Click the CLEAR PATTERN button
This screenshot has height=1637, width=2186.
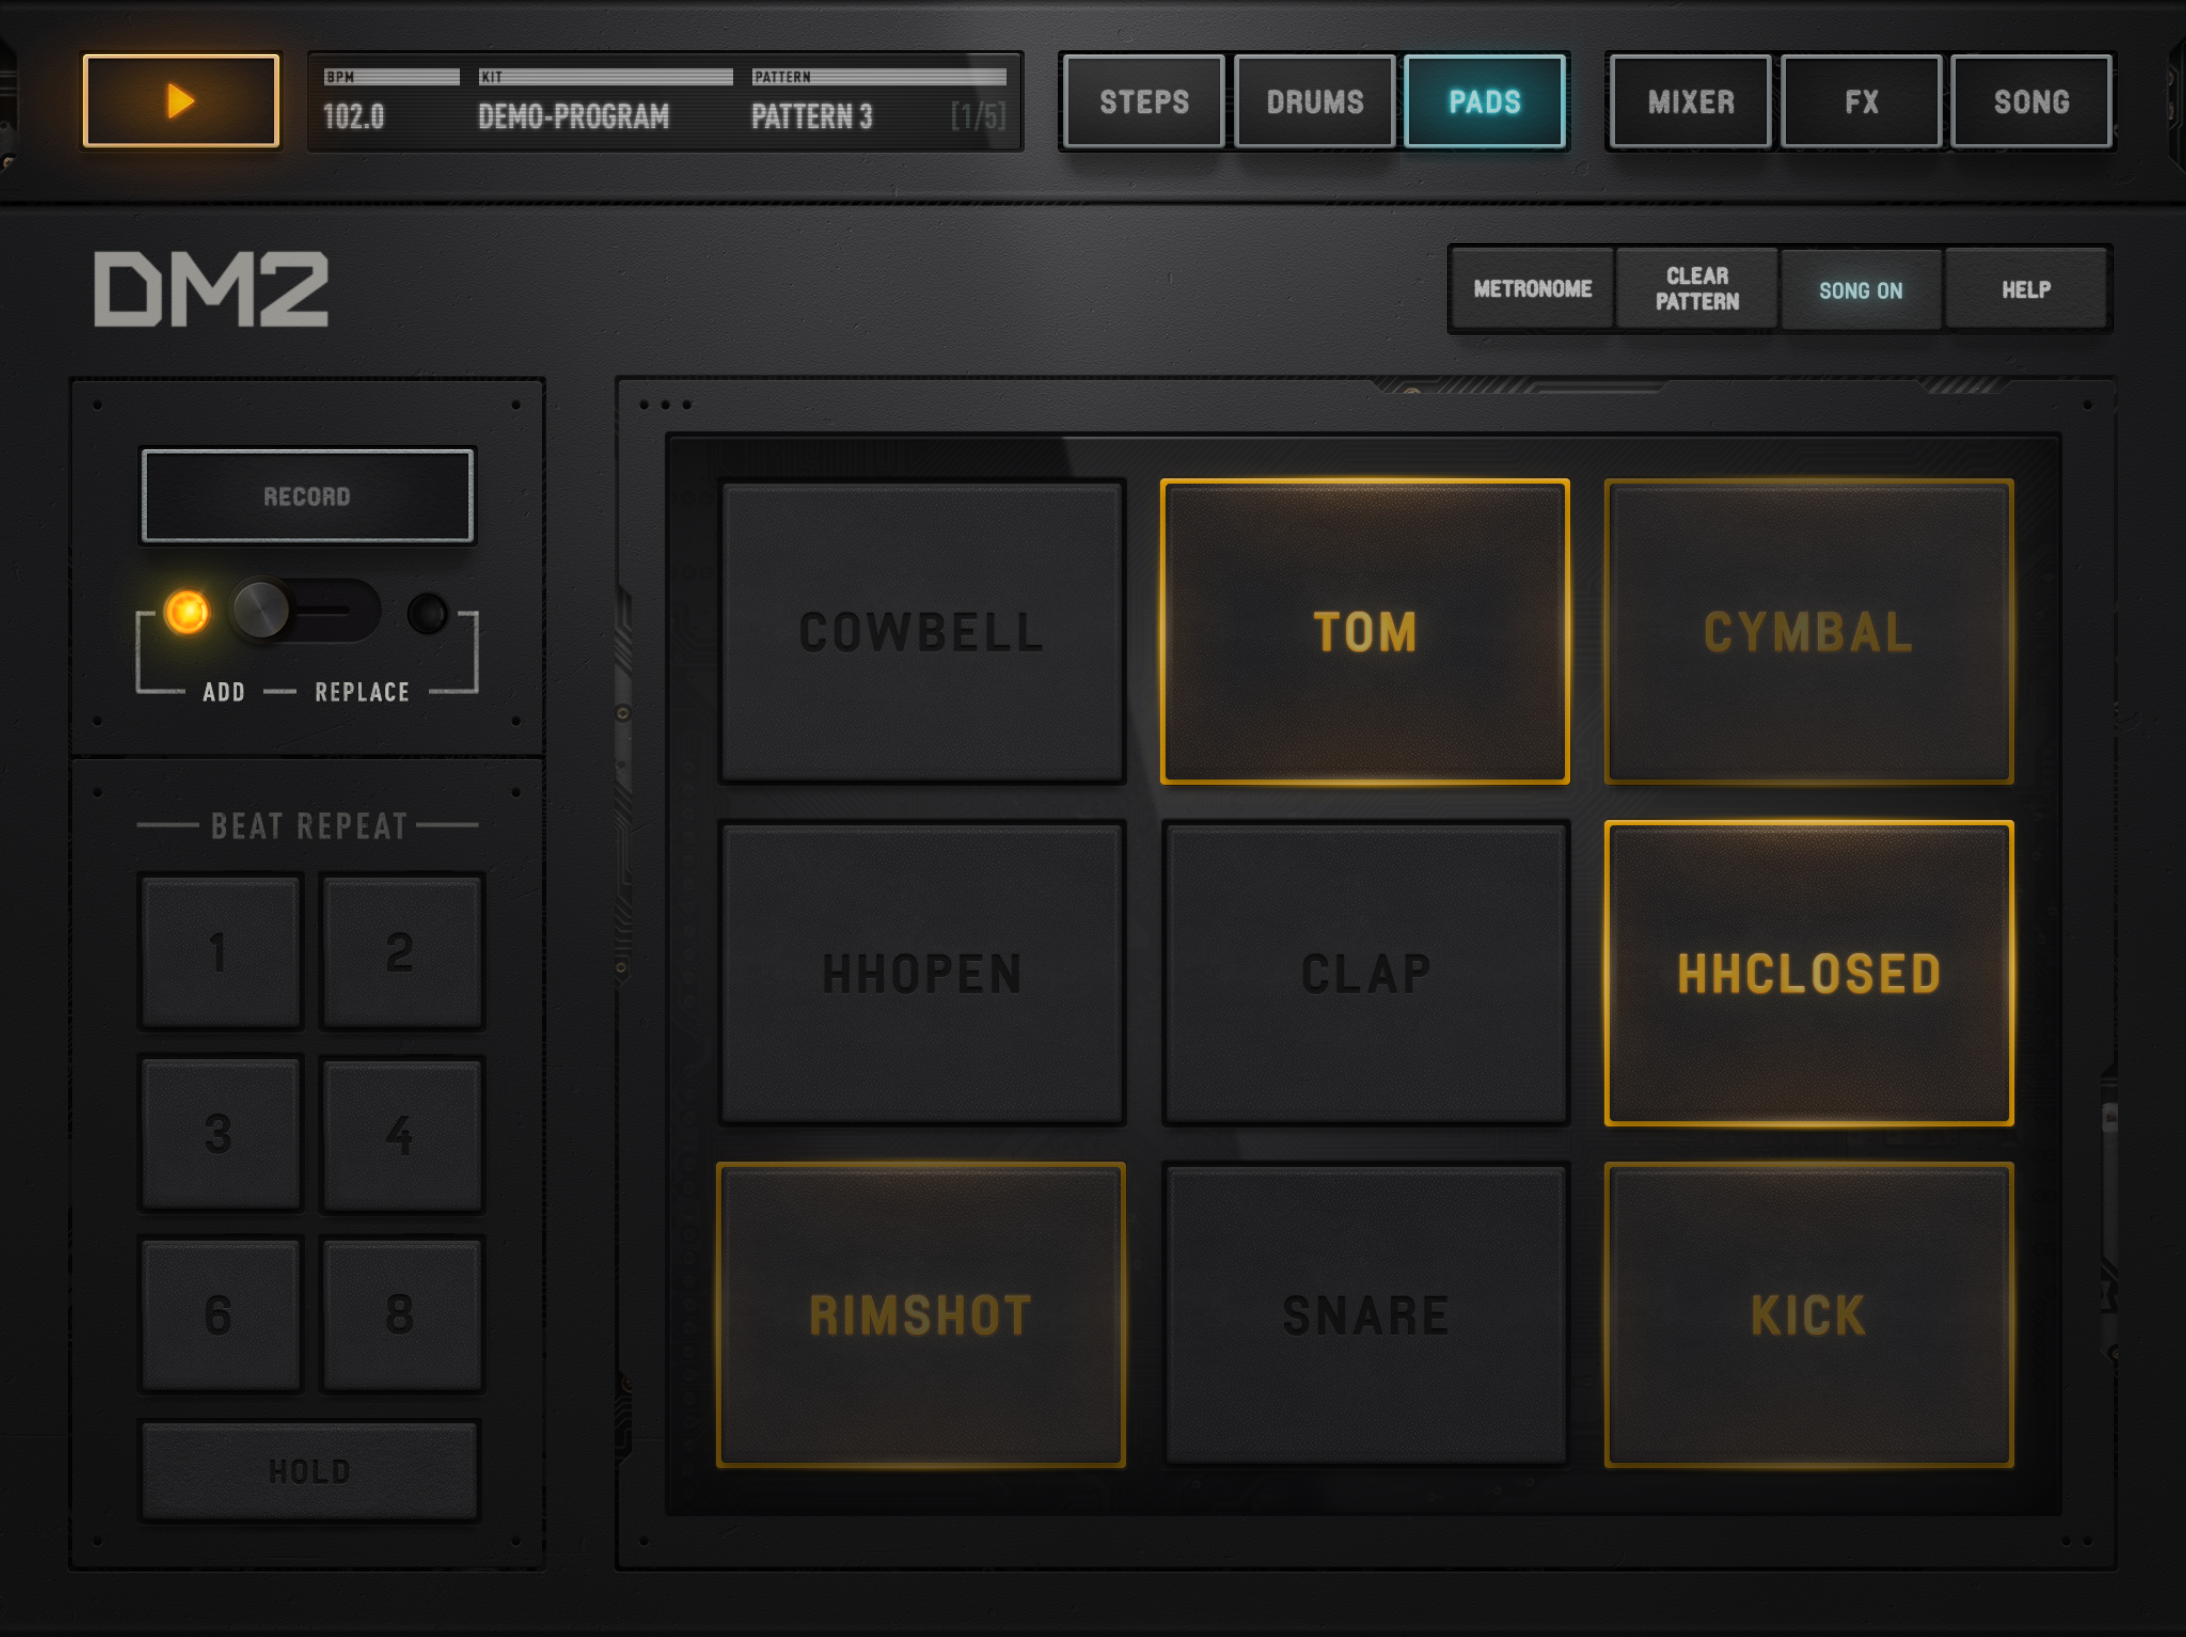tap(1697, 290)
